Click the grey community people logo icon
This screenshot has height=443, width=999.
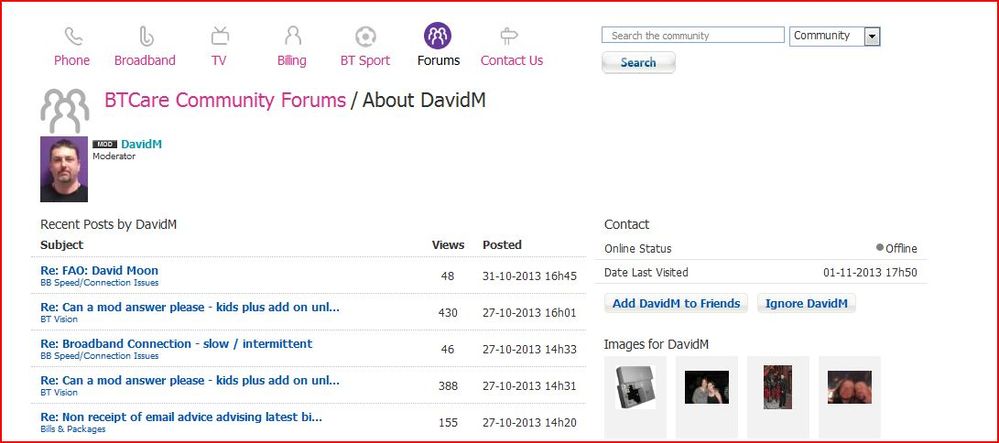(65, 110)
